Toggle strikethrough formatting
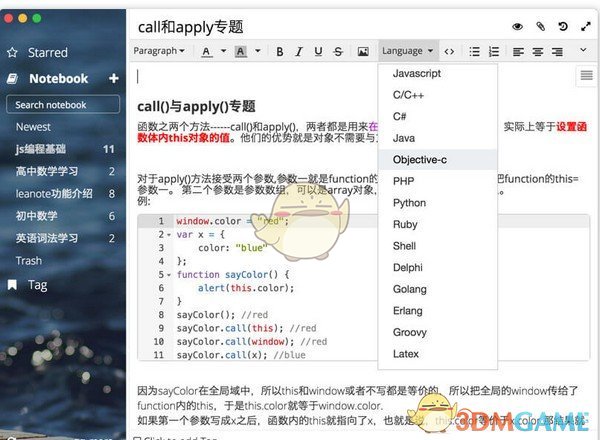This screenshot has height=440, width=600. pos(338,51)
